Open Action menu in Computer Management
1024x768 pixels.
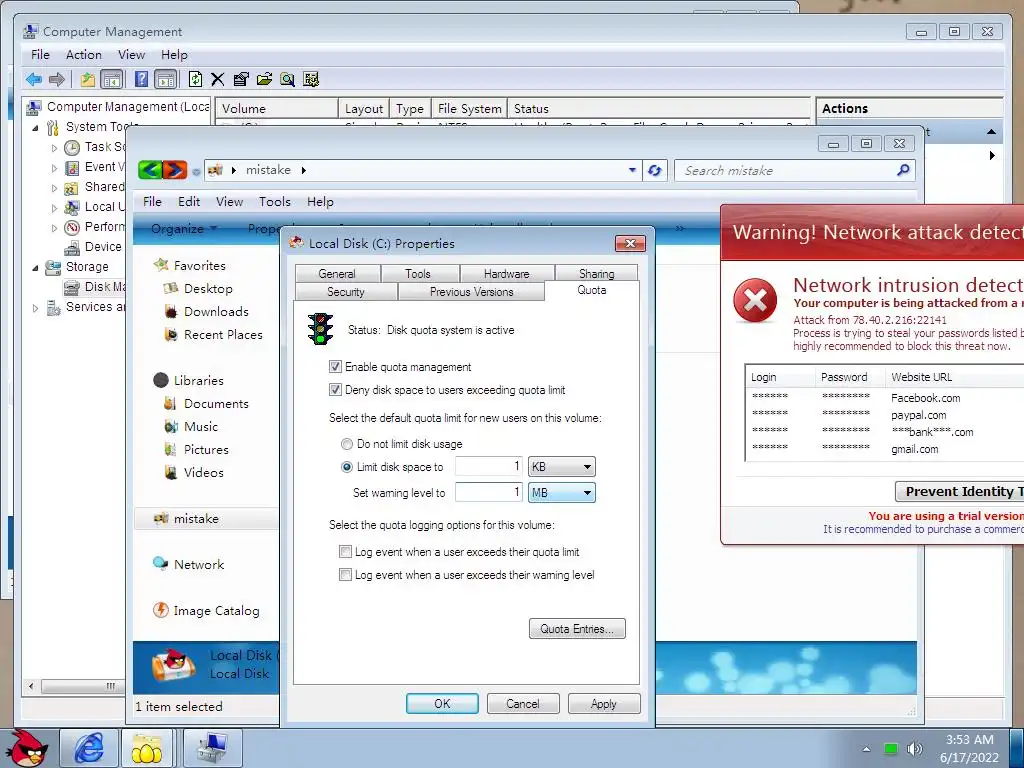tap(84, 55)
